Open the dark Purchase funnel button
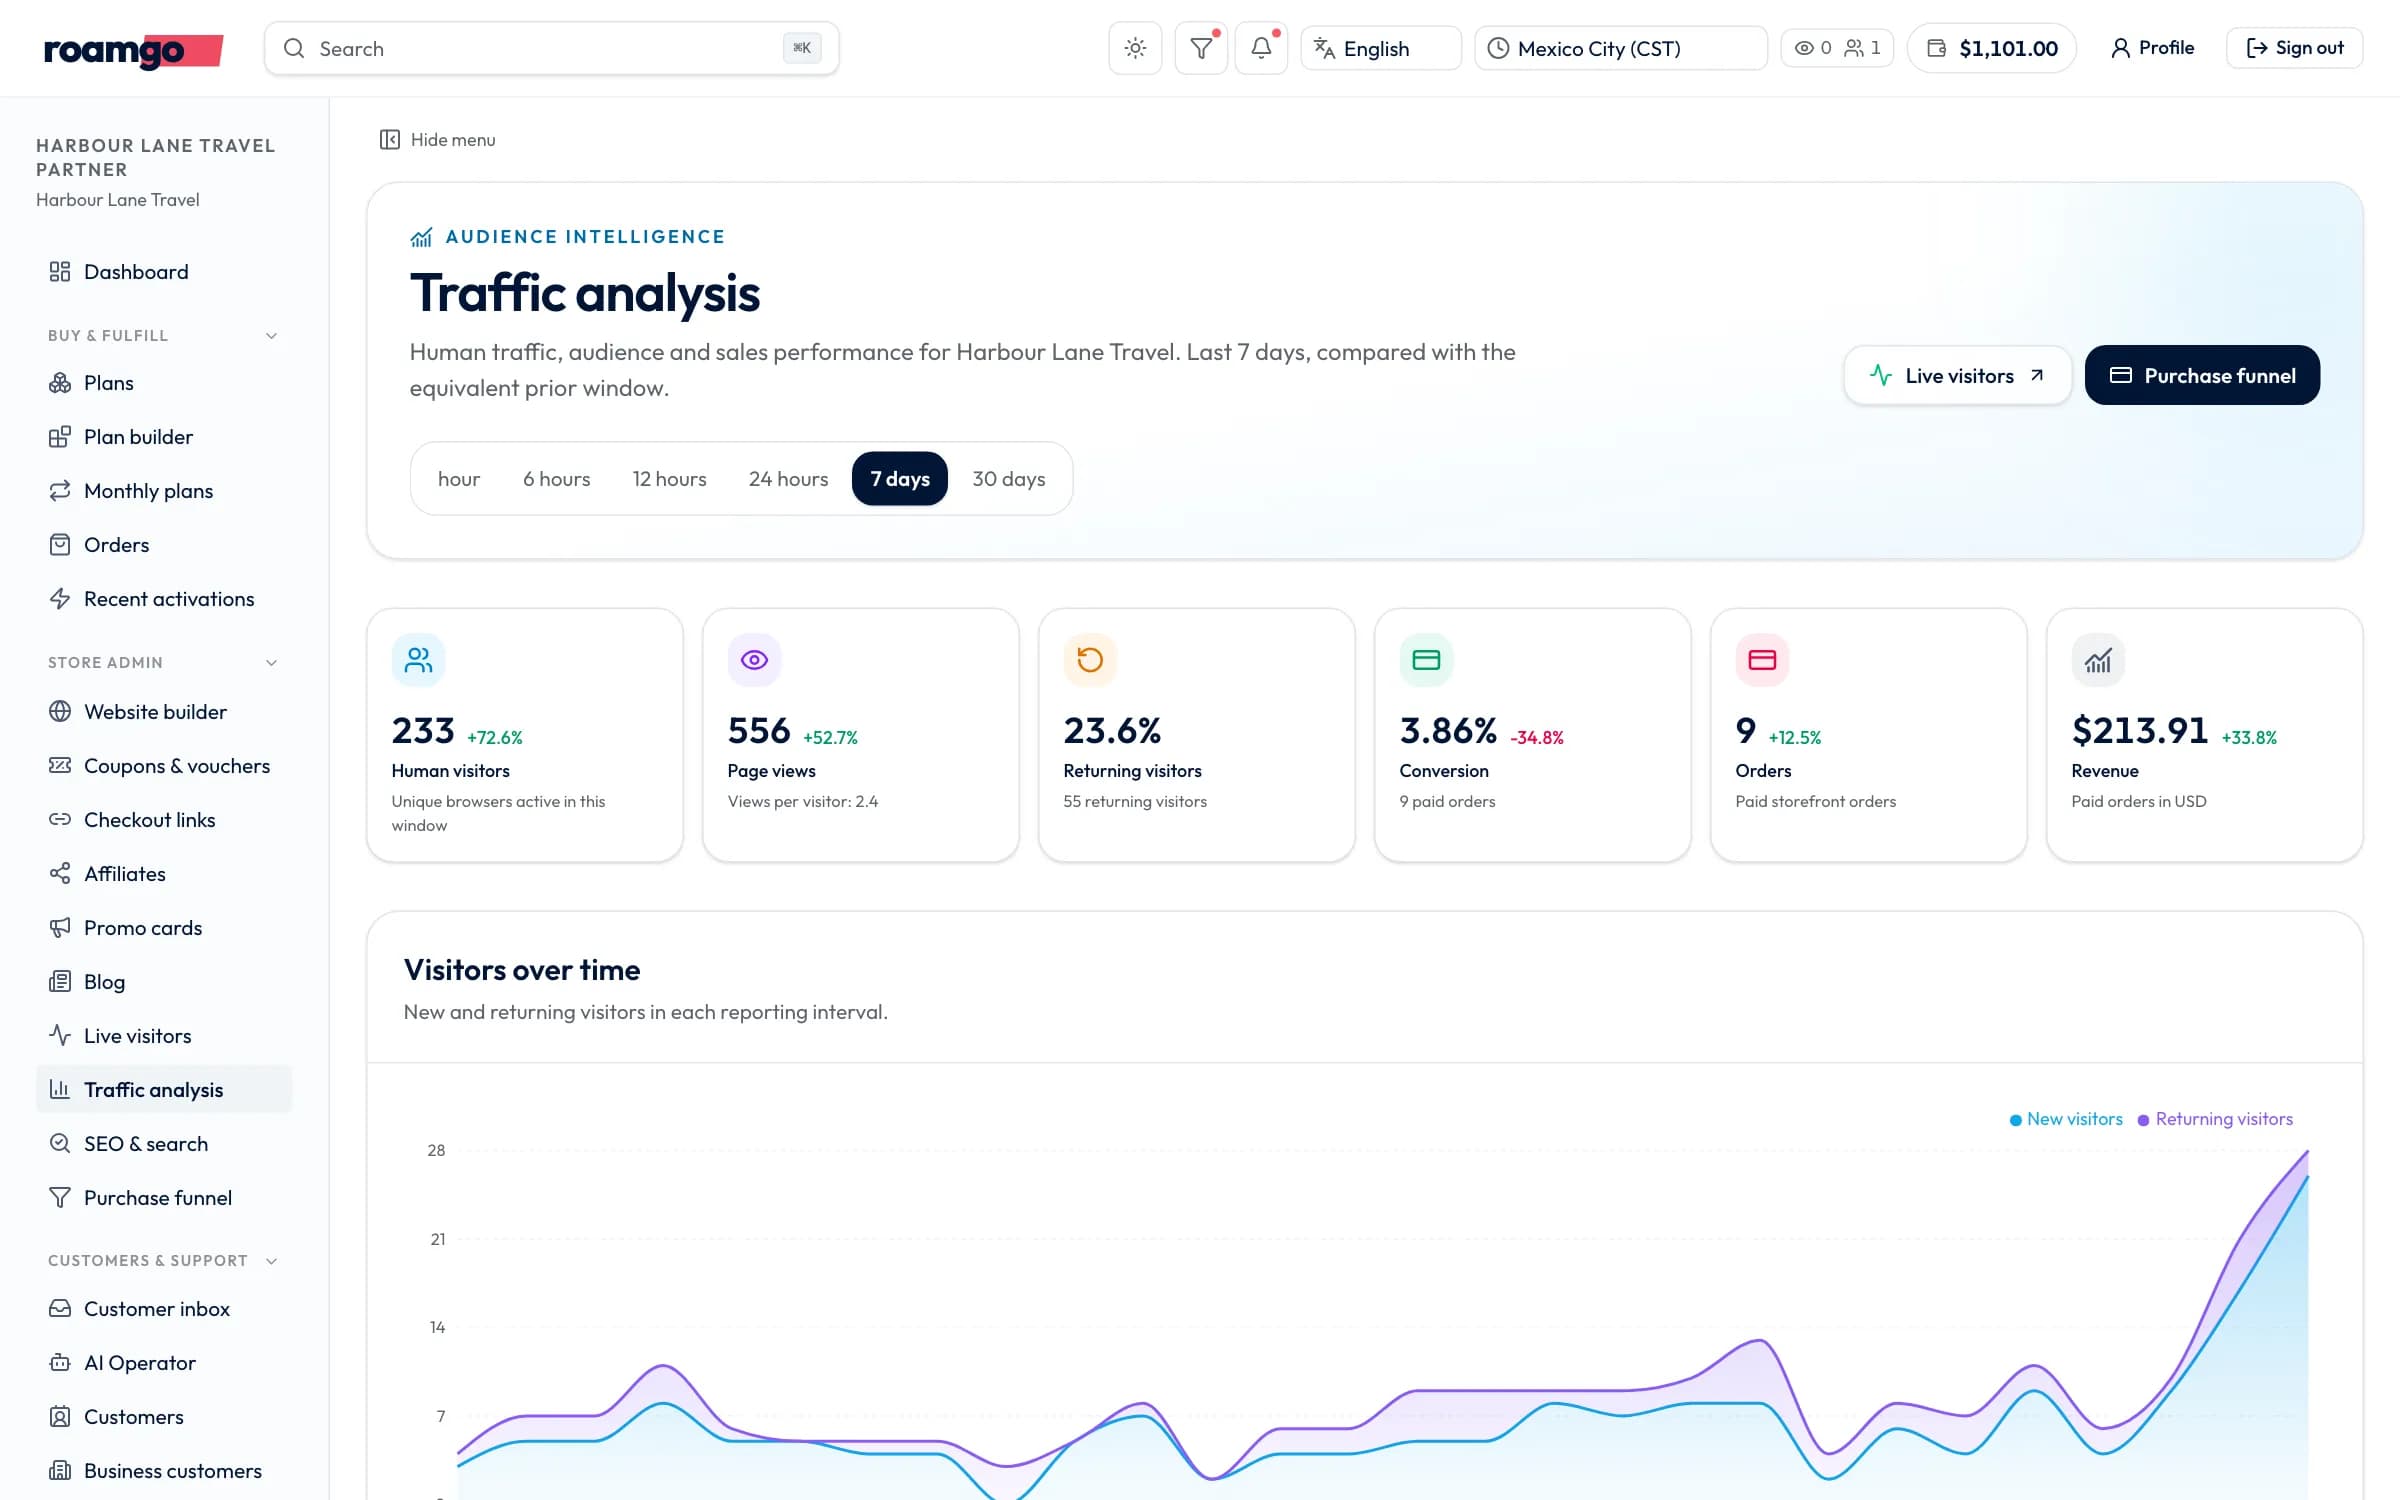This screenshot has height=1500, width=2400. tap(2203, 376)
